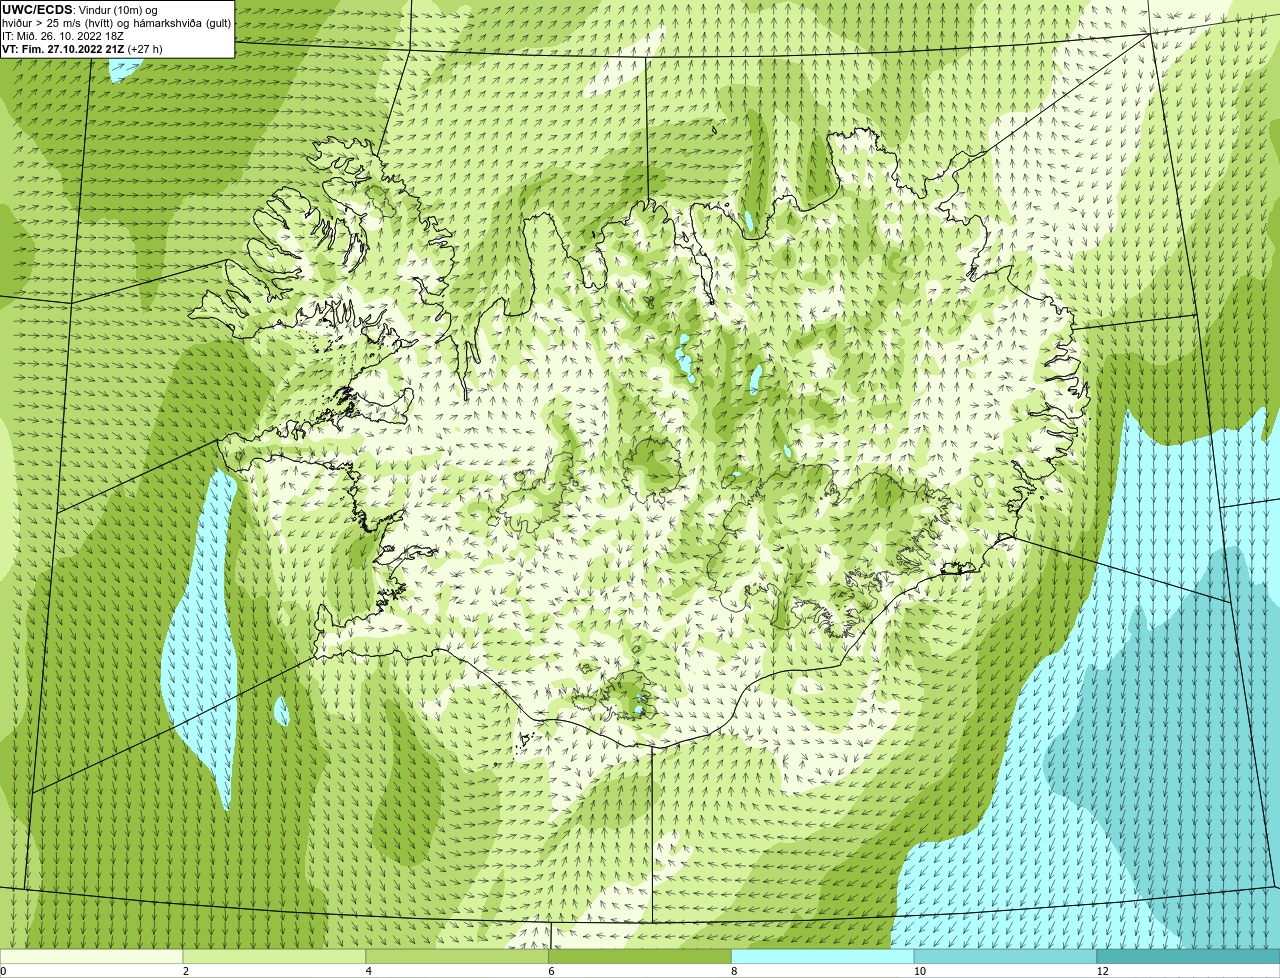1280x978 pixels.
Task: Click the 4–6 m/s medium green legend swatch
Action: pyautogui.click(x=458, y=956)
